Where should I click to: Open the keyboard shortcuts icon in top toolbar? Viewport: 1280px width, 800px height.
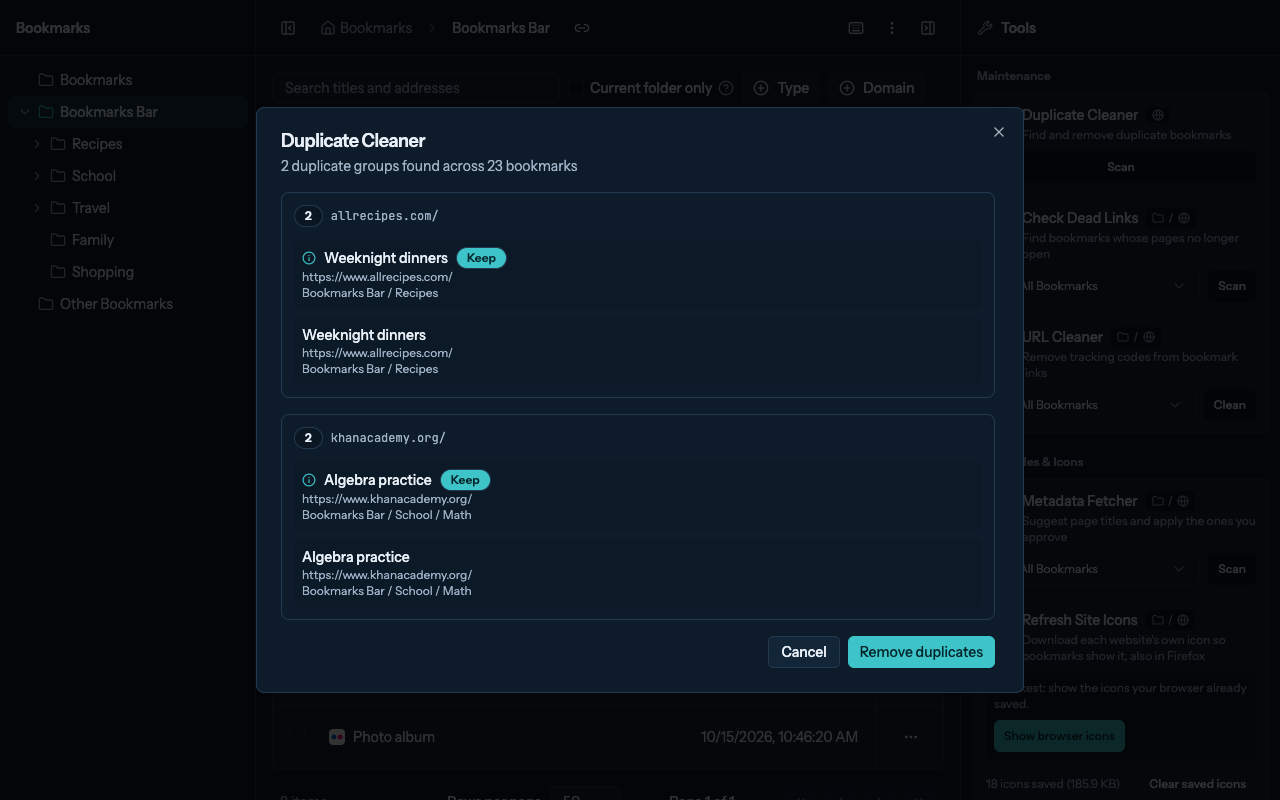[x=856, y=28]
